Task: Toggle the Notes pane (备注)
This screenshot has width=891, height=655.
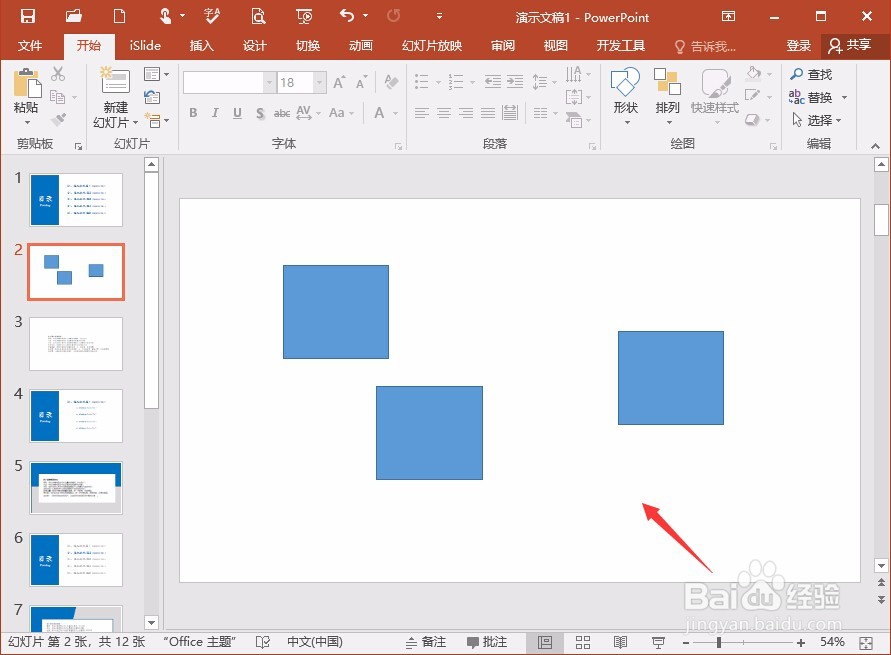Action: (426, 643)
